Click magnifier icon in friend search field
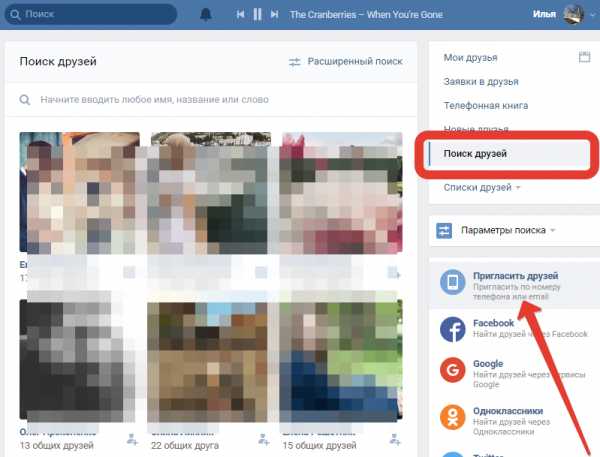Screen dimensions: 600x457 [x=25, y=100]
